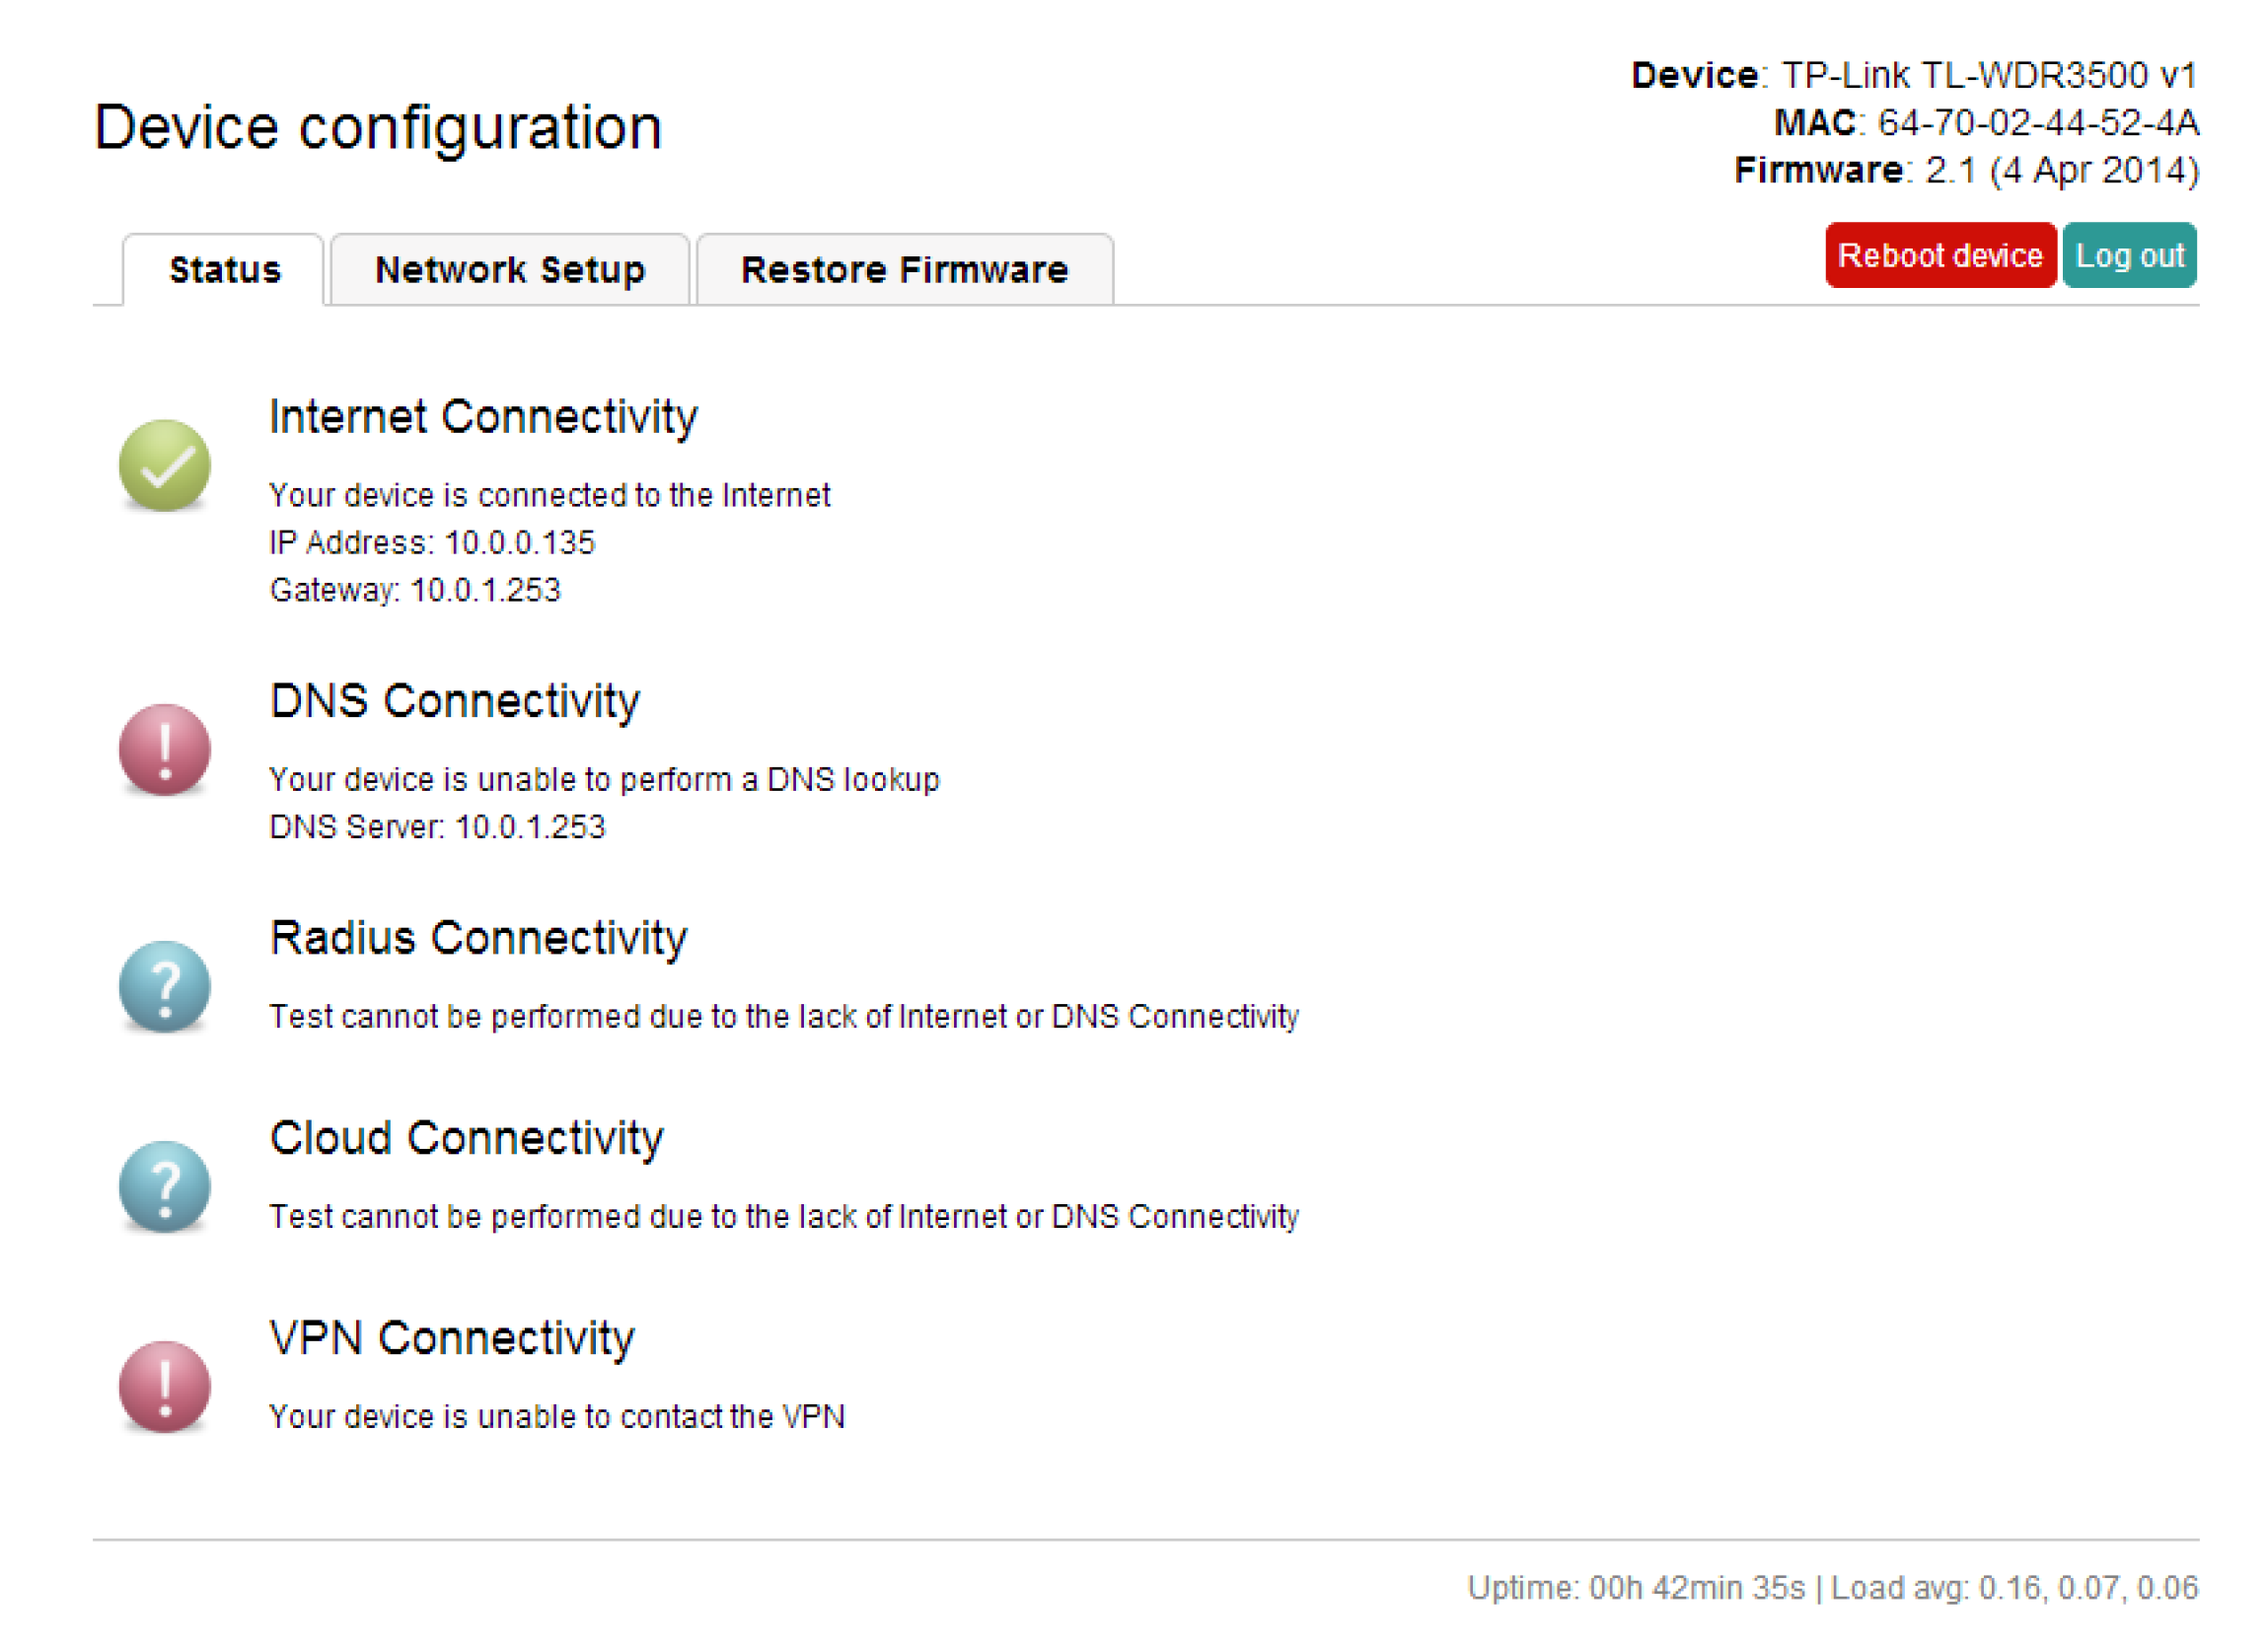Click the DNS Connectivity heading
This screenshot has width=2268, height=1646.
click(455, 701)
